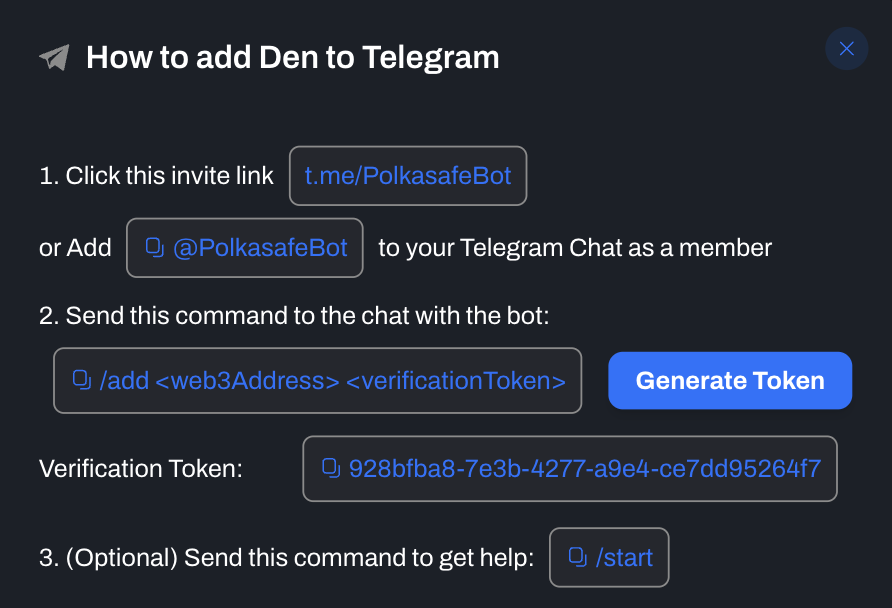Click the /start command text
Screen dimensions: 892x608
(624, 557)
